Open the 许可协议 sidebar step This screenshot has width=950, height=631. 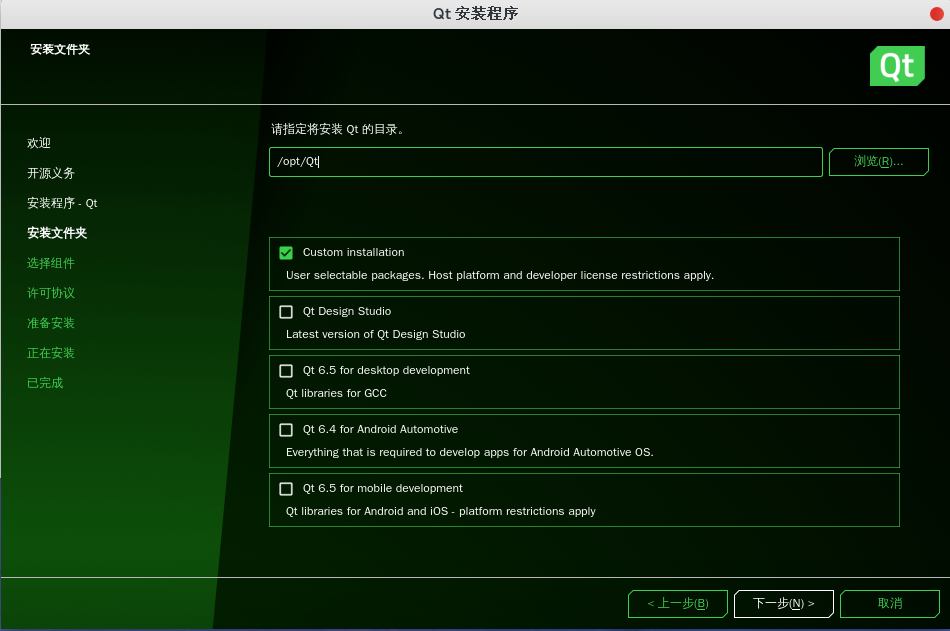[51, 293]
